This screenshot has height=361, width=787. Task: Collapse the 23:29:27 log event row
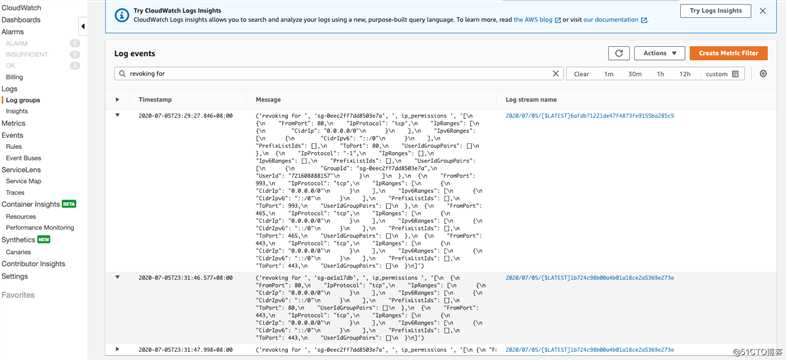point(118,115)
